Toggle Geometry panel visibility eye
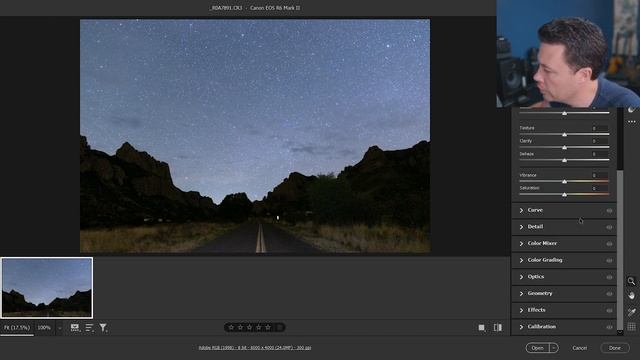 (609, 294)
